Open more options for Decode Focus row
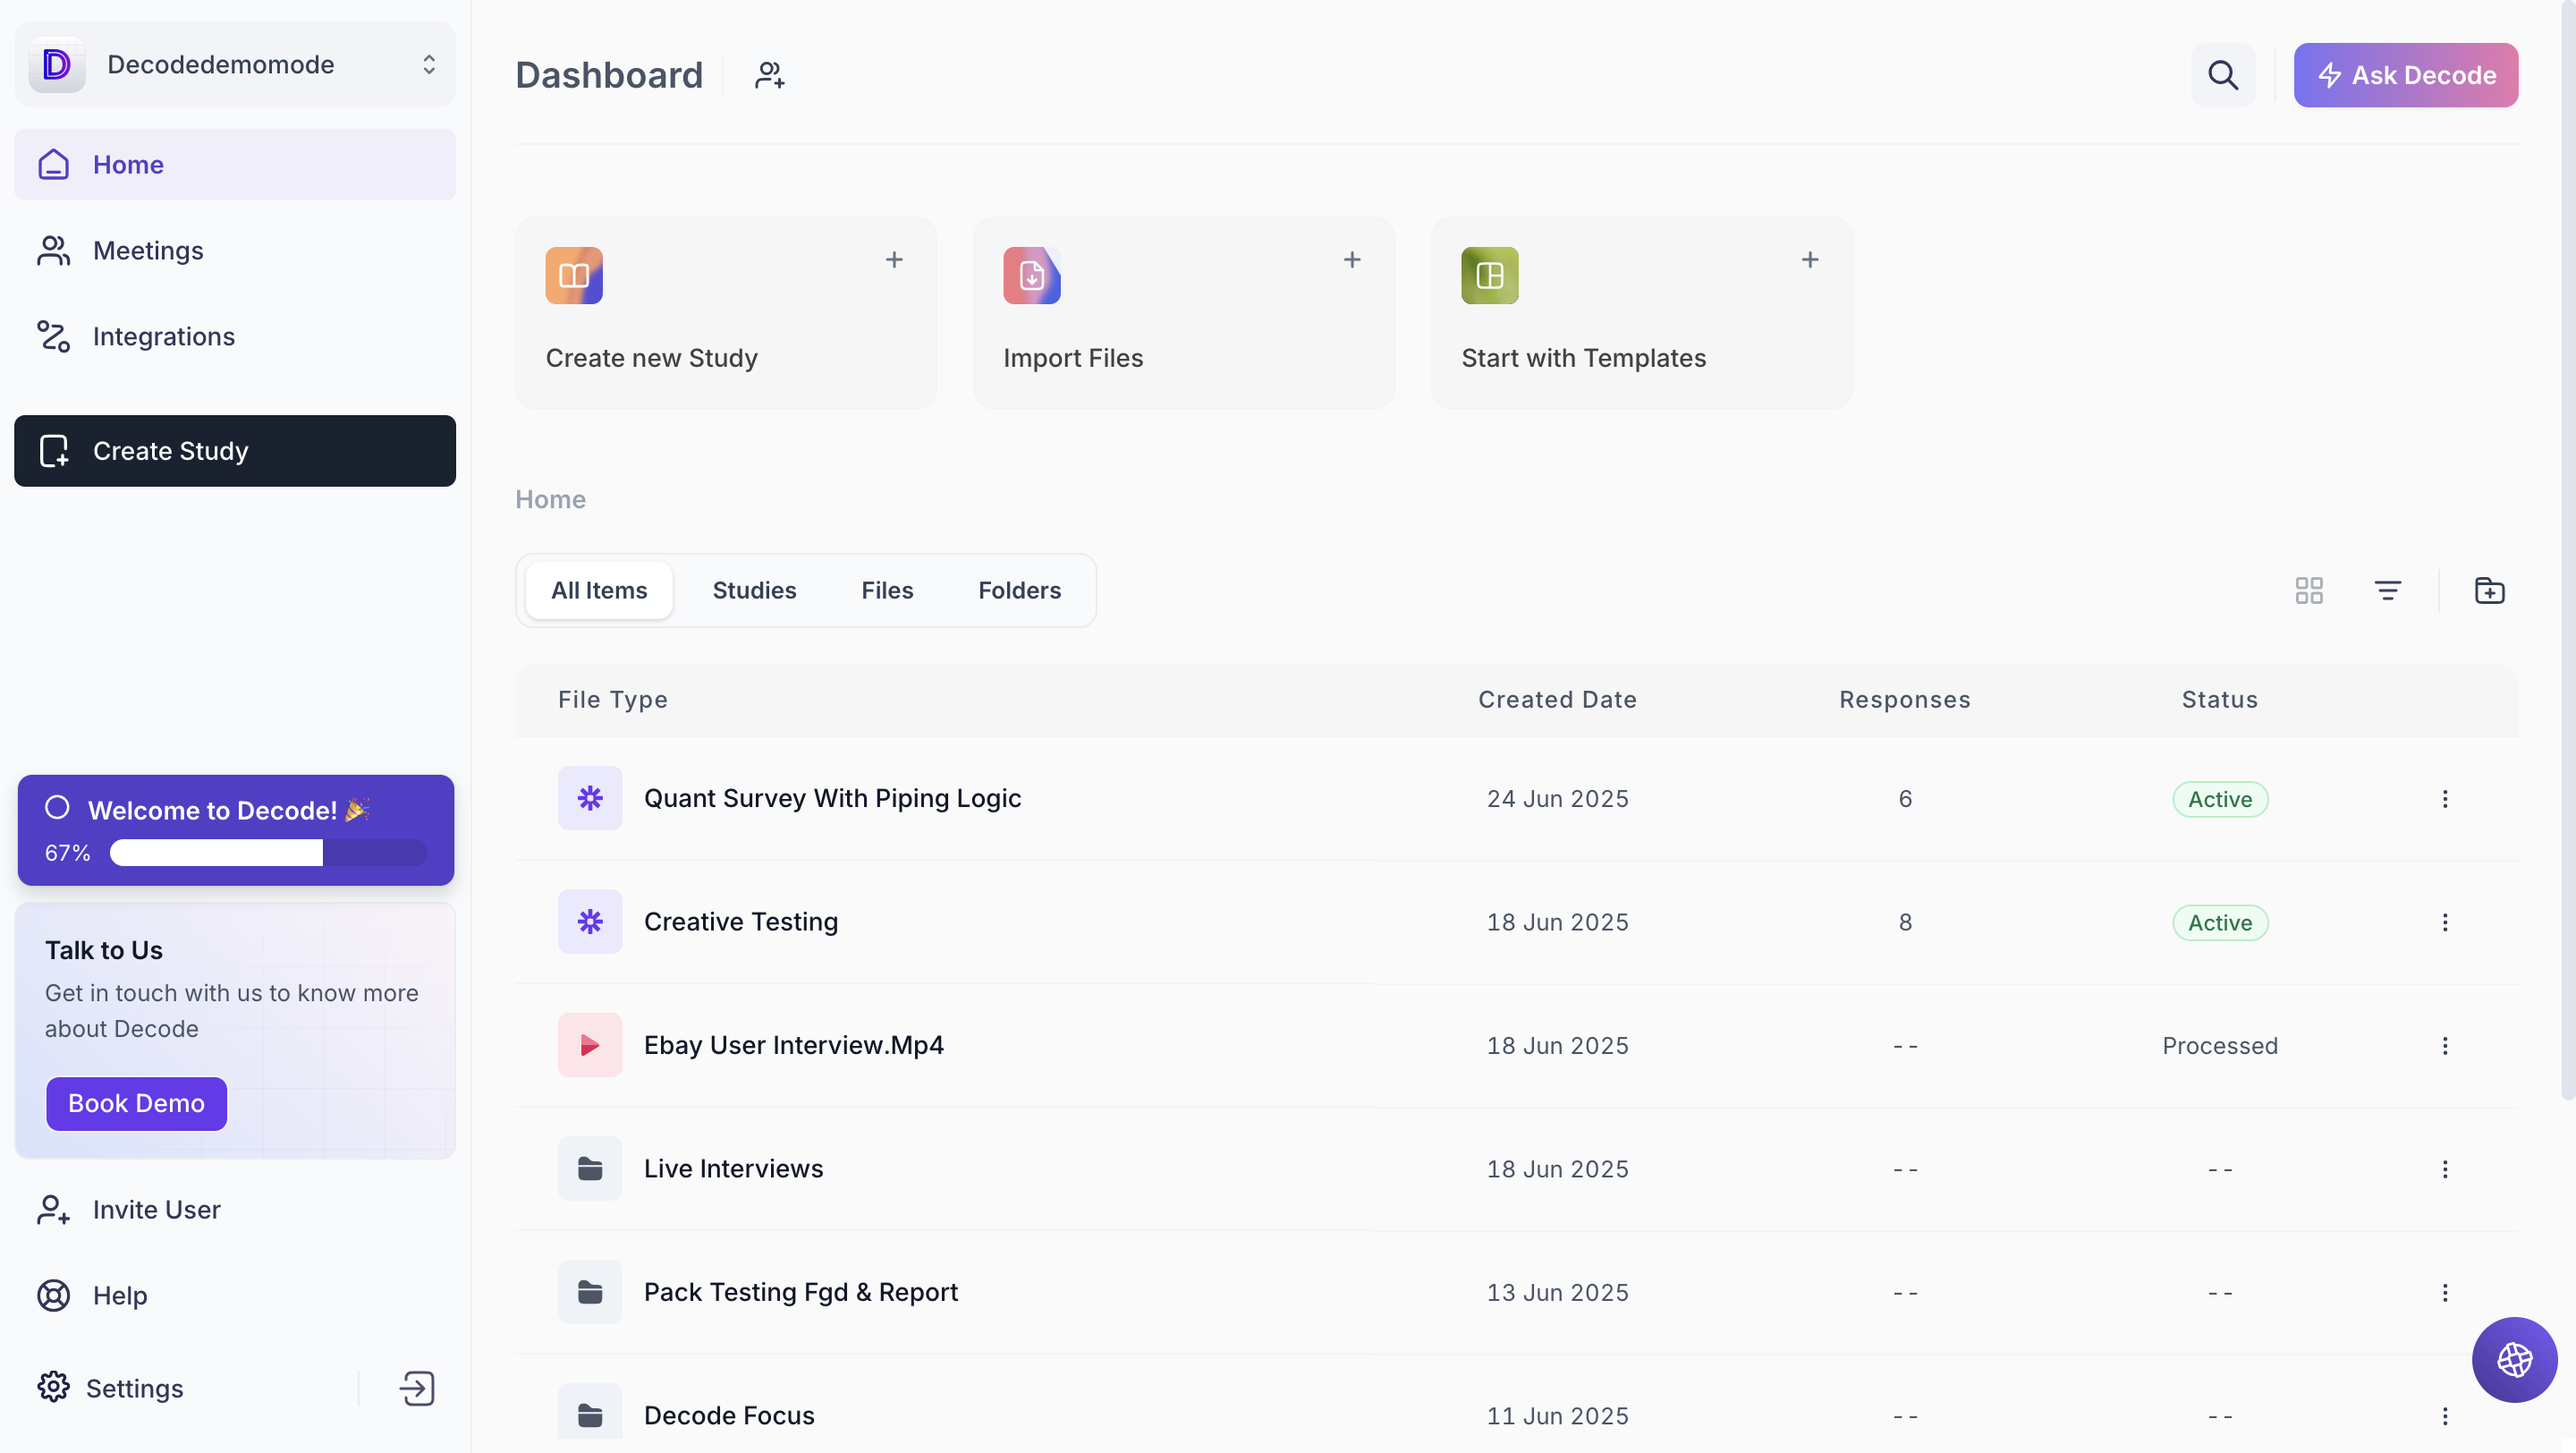2576x1453 pixels. point(2445,1416)
